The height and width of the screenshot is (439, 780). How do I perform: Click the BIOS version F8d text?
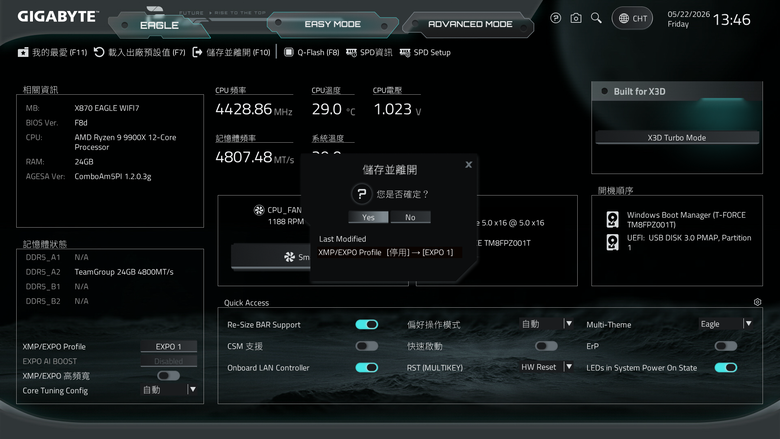coord(81,123)
